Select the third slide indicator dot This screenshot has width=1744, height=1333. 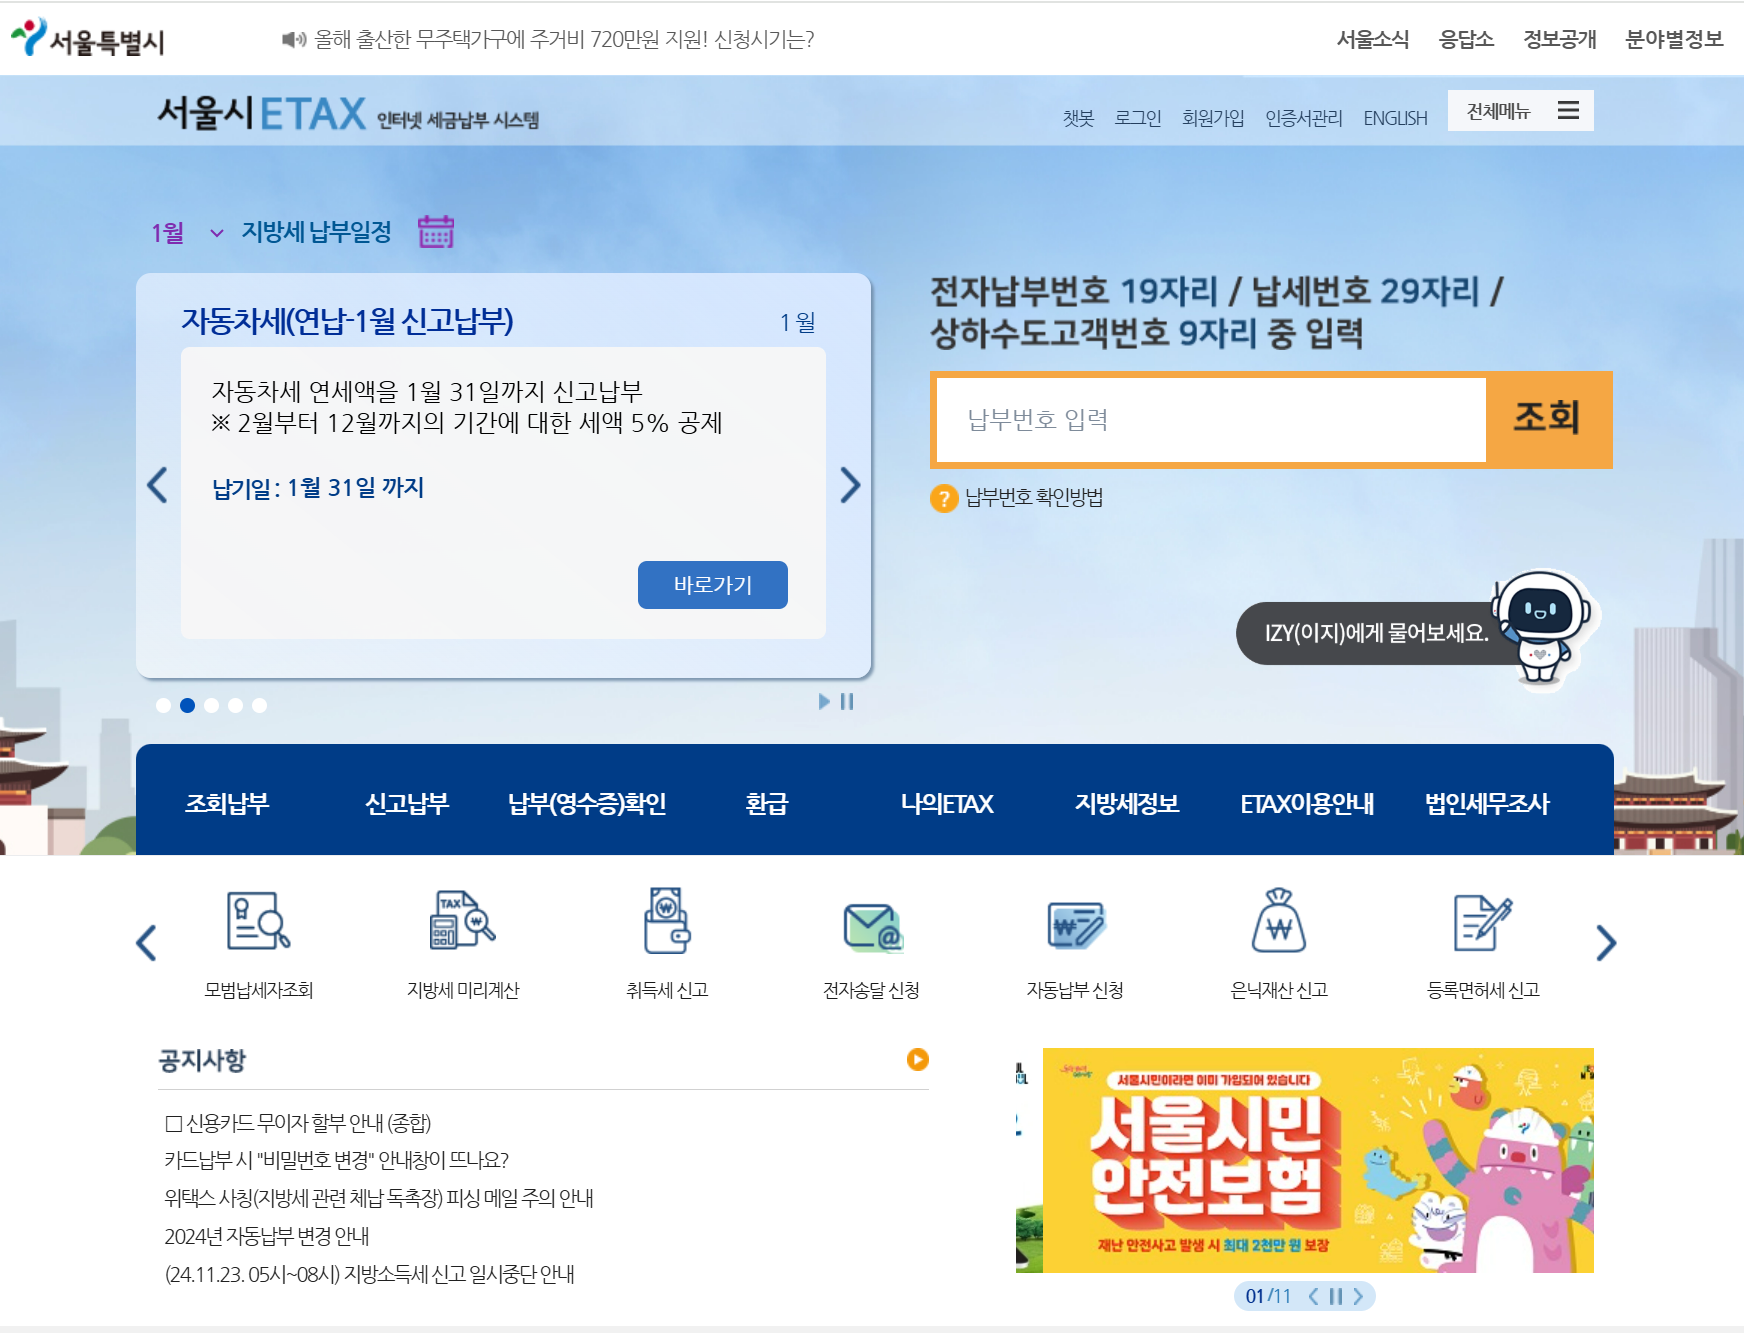click(x=211, y=705)
